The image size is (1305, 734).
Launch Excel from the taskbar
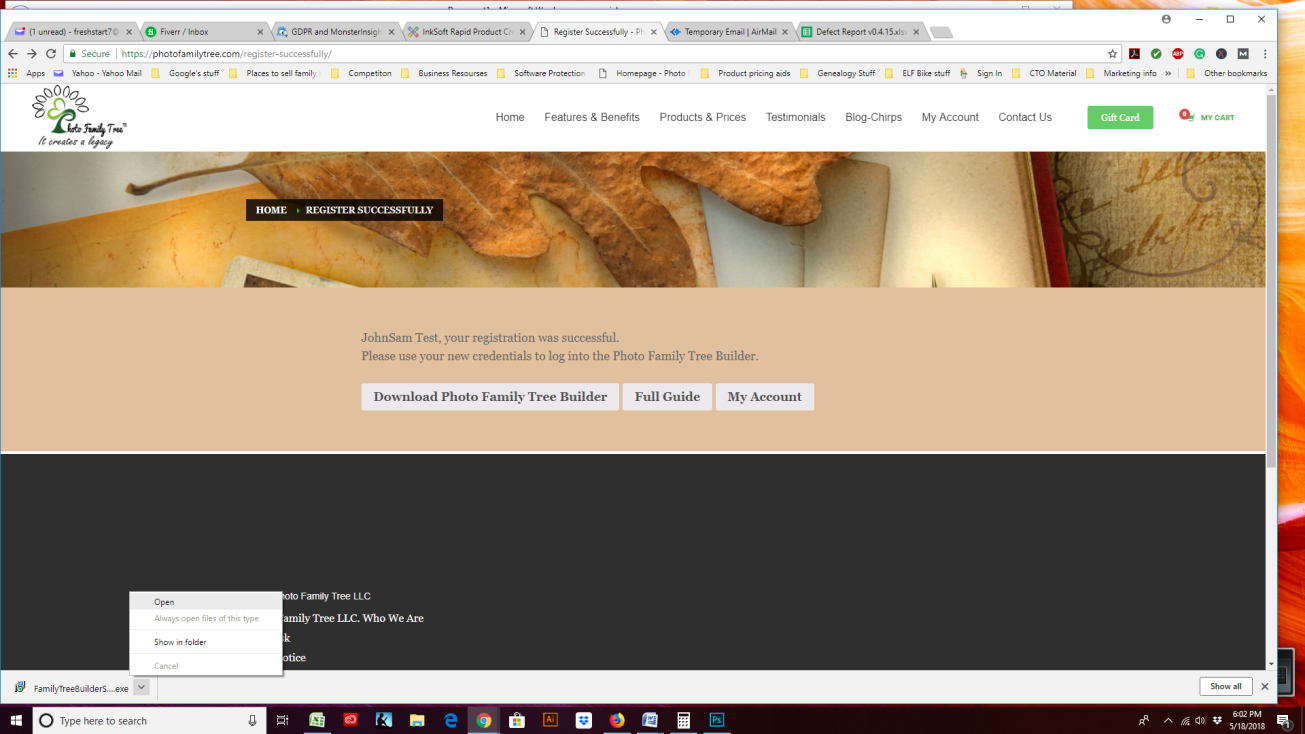pyautogui.click(x=317, y=720)
